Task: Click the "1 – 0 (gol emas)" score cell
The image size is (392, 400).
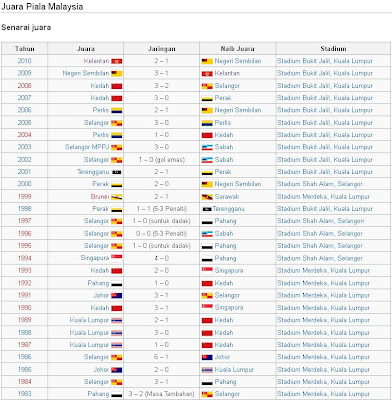Action: 162,160
